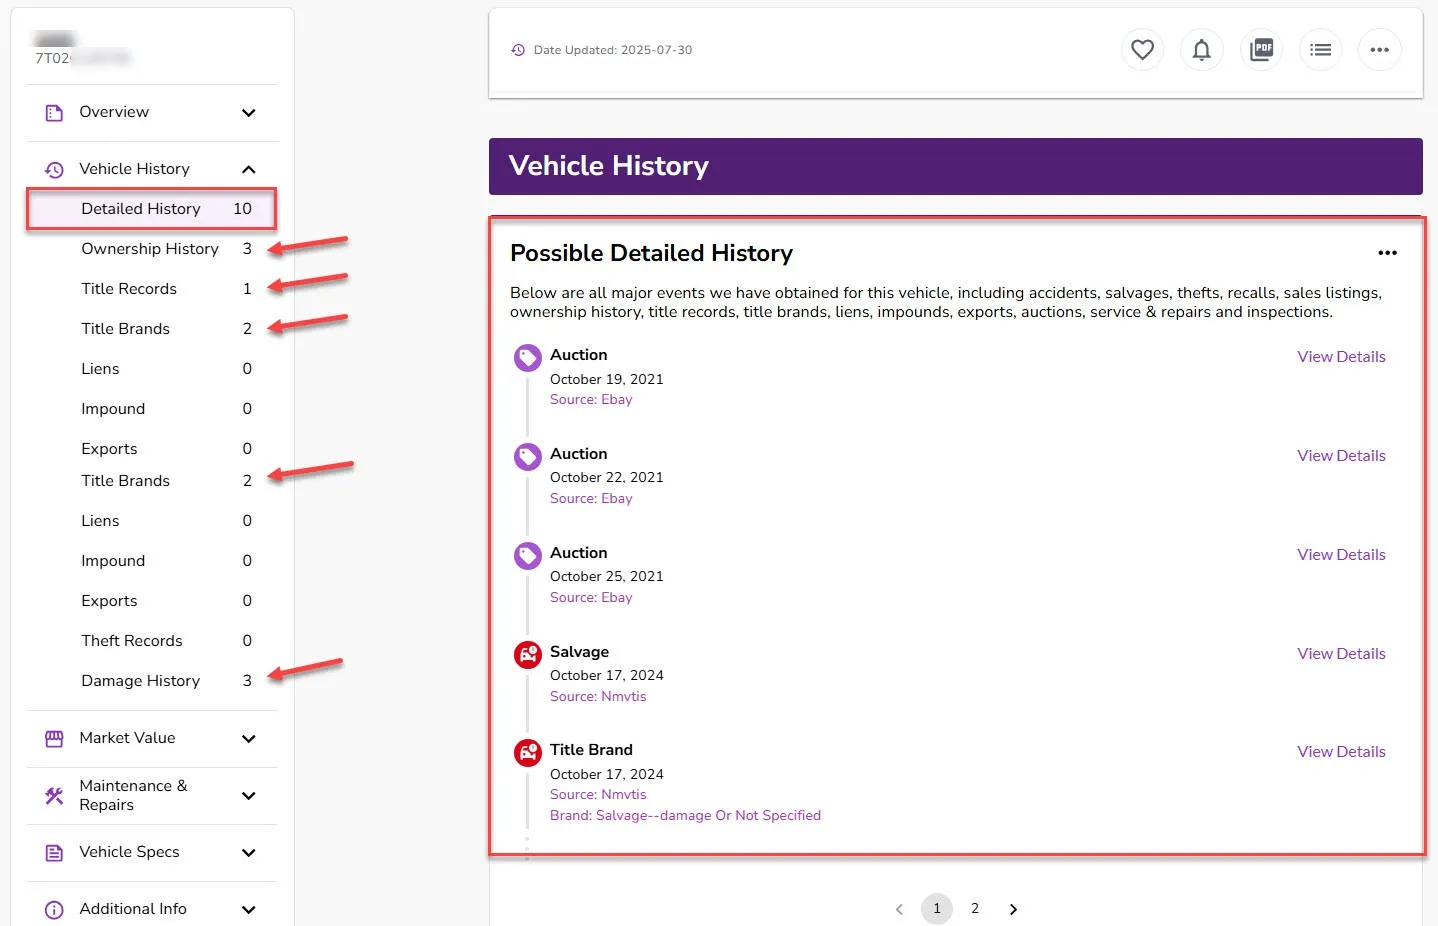
Task: Open the list view icon in header
Action: click(1321, 50)
